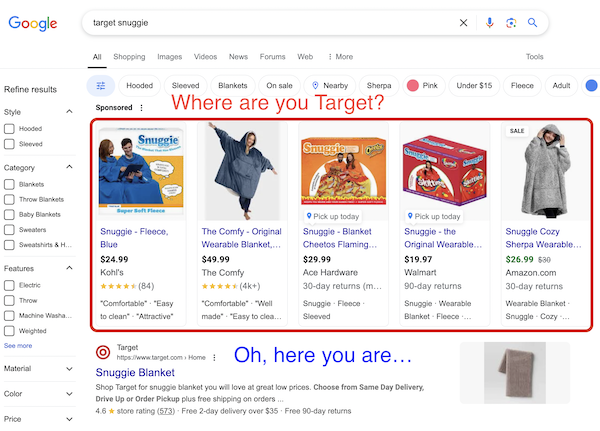
Task: Open the Images tab
Action: (170, 57)
